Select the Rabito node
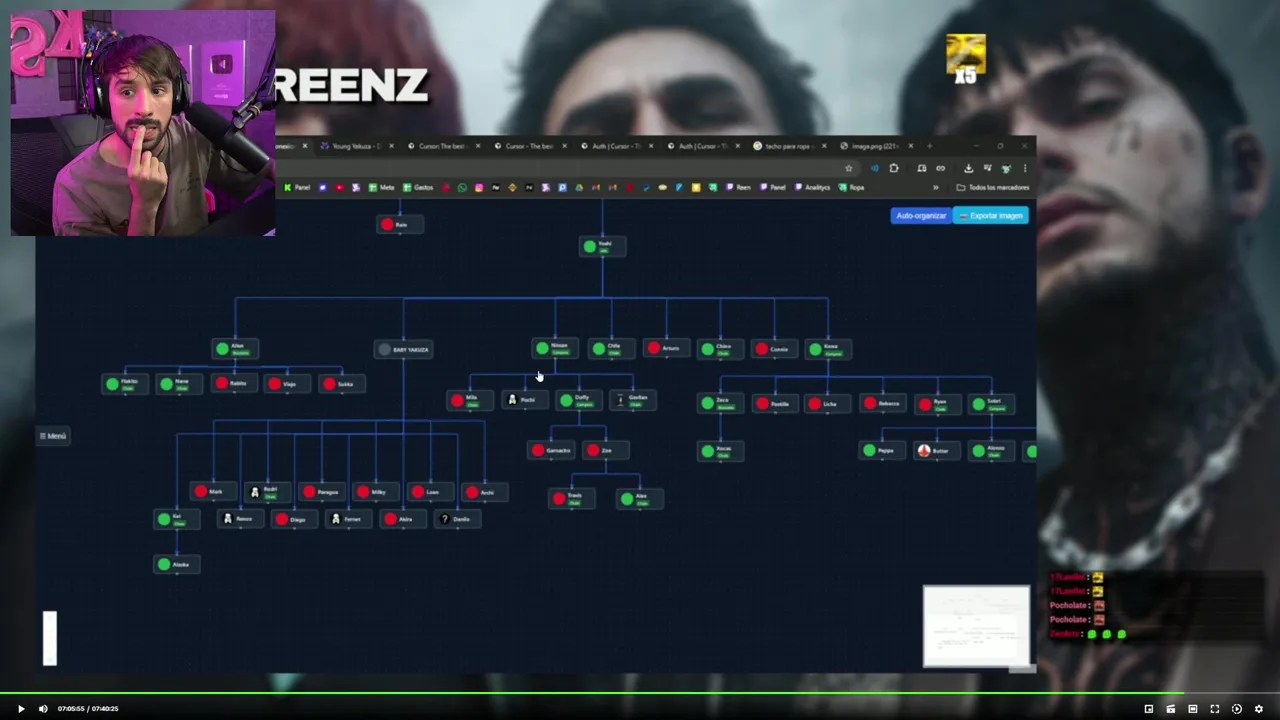1280x720 pixels. 234,383
